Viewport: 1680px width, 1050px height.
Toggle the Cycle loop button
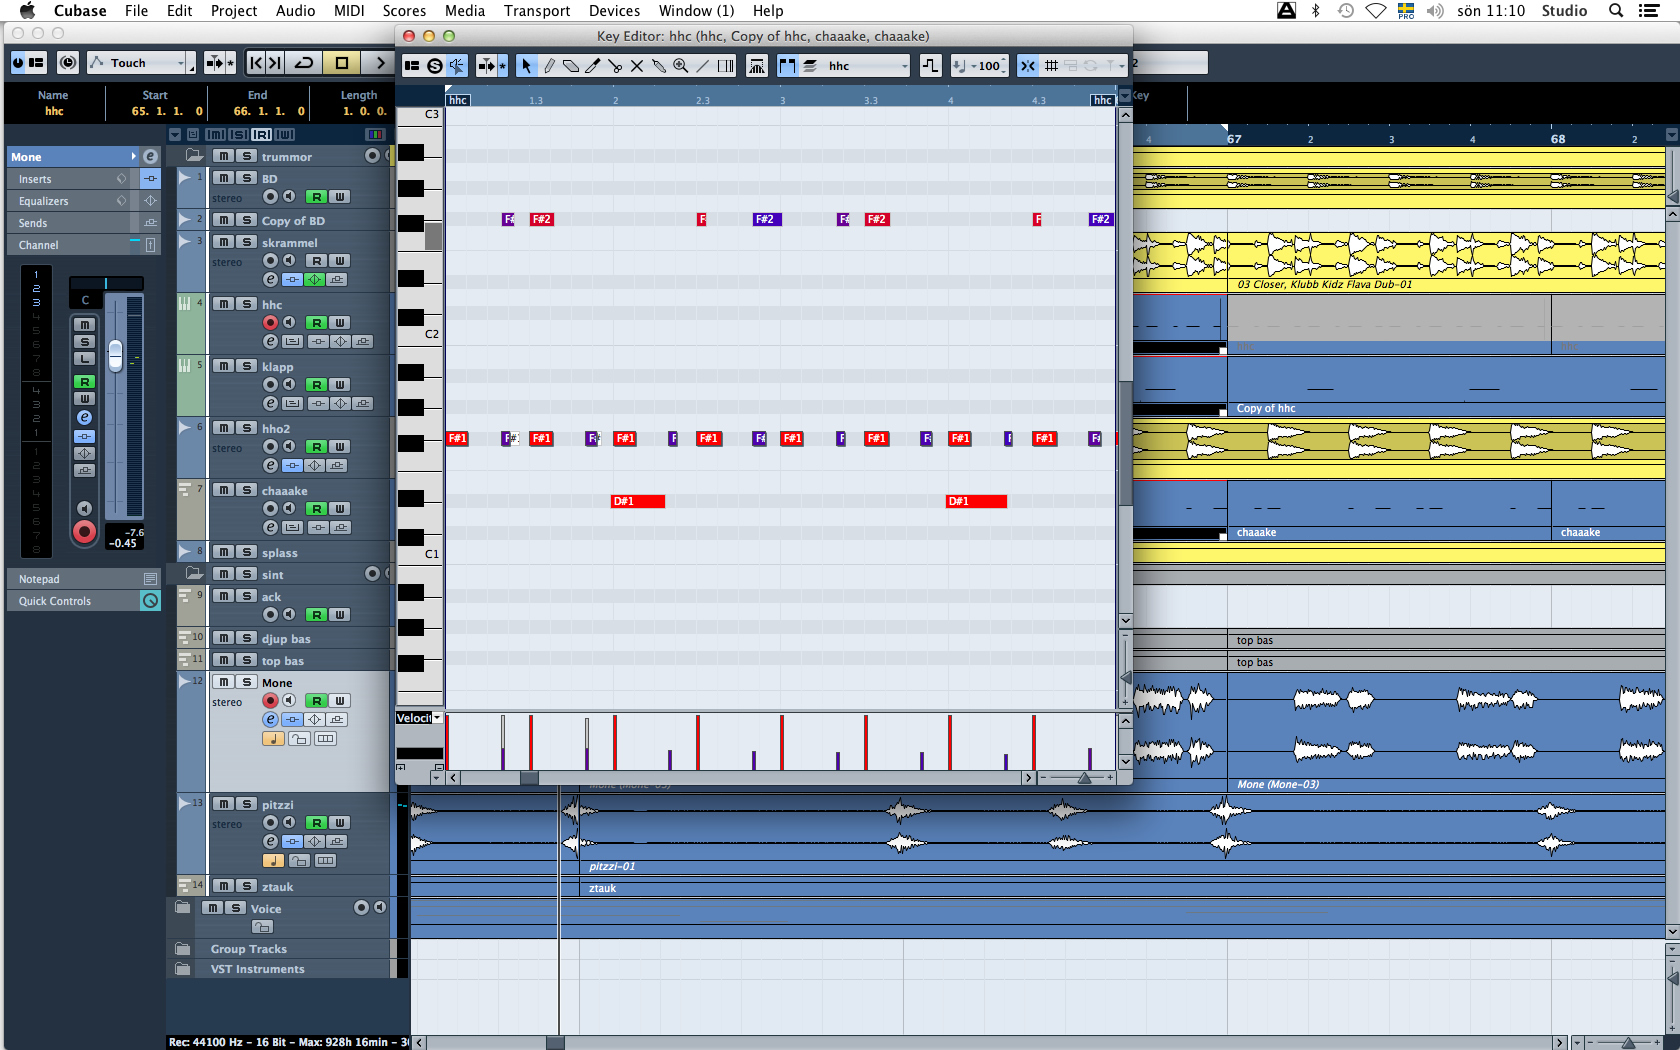(x=305, y=63)
